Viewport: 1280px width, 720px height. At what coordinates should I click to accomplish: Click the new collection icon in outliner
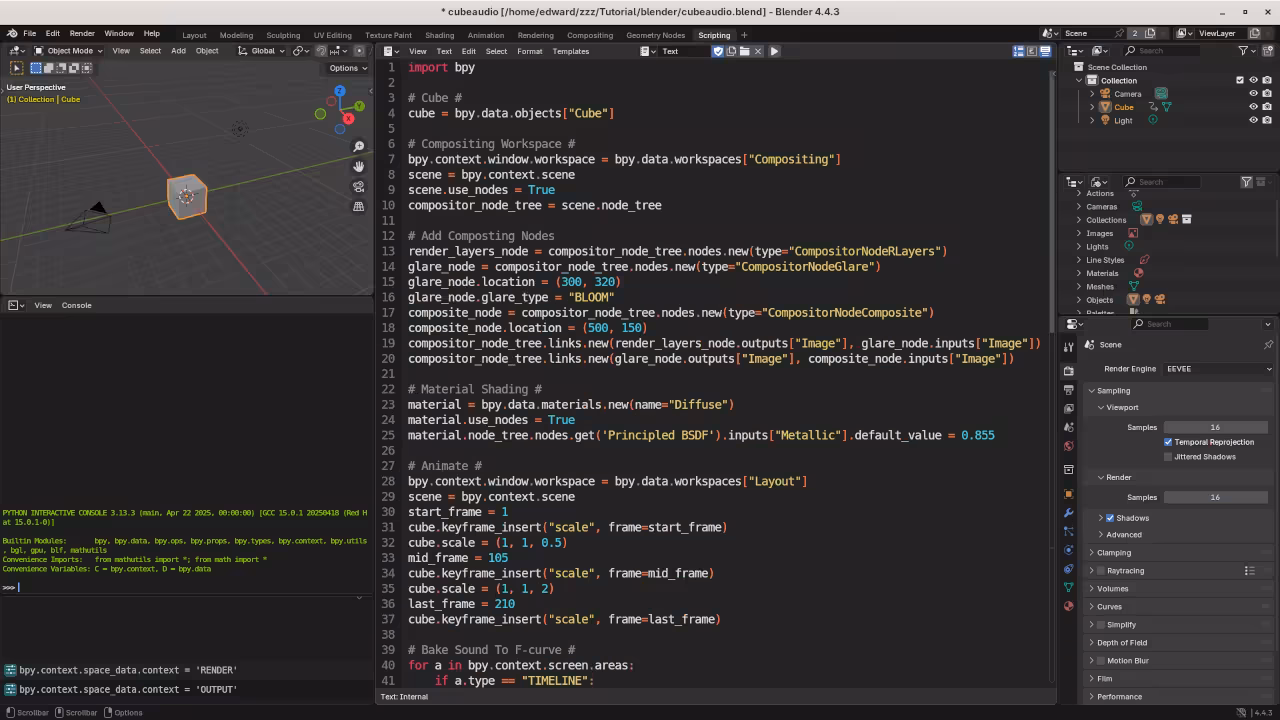coord(1268,50)
